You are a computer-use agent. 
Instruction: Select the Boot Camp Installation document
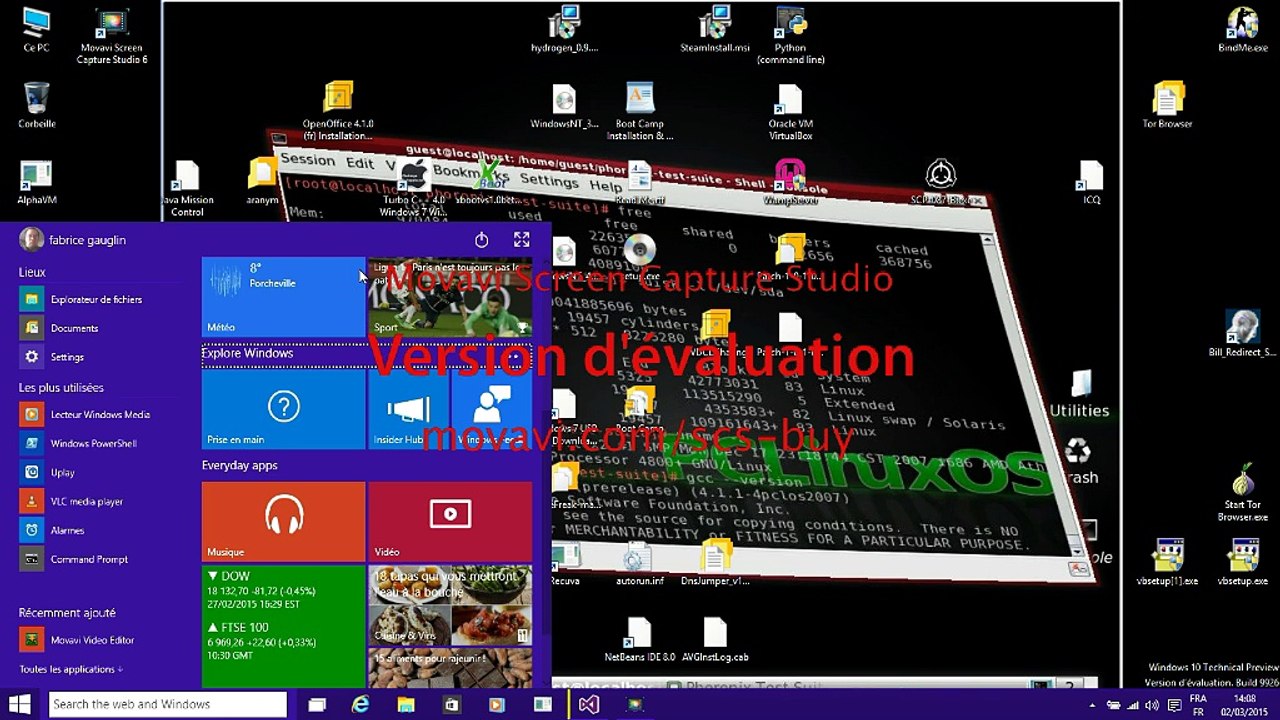(x=640, y=112)
